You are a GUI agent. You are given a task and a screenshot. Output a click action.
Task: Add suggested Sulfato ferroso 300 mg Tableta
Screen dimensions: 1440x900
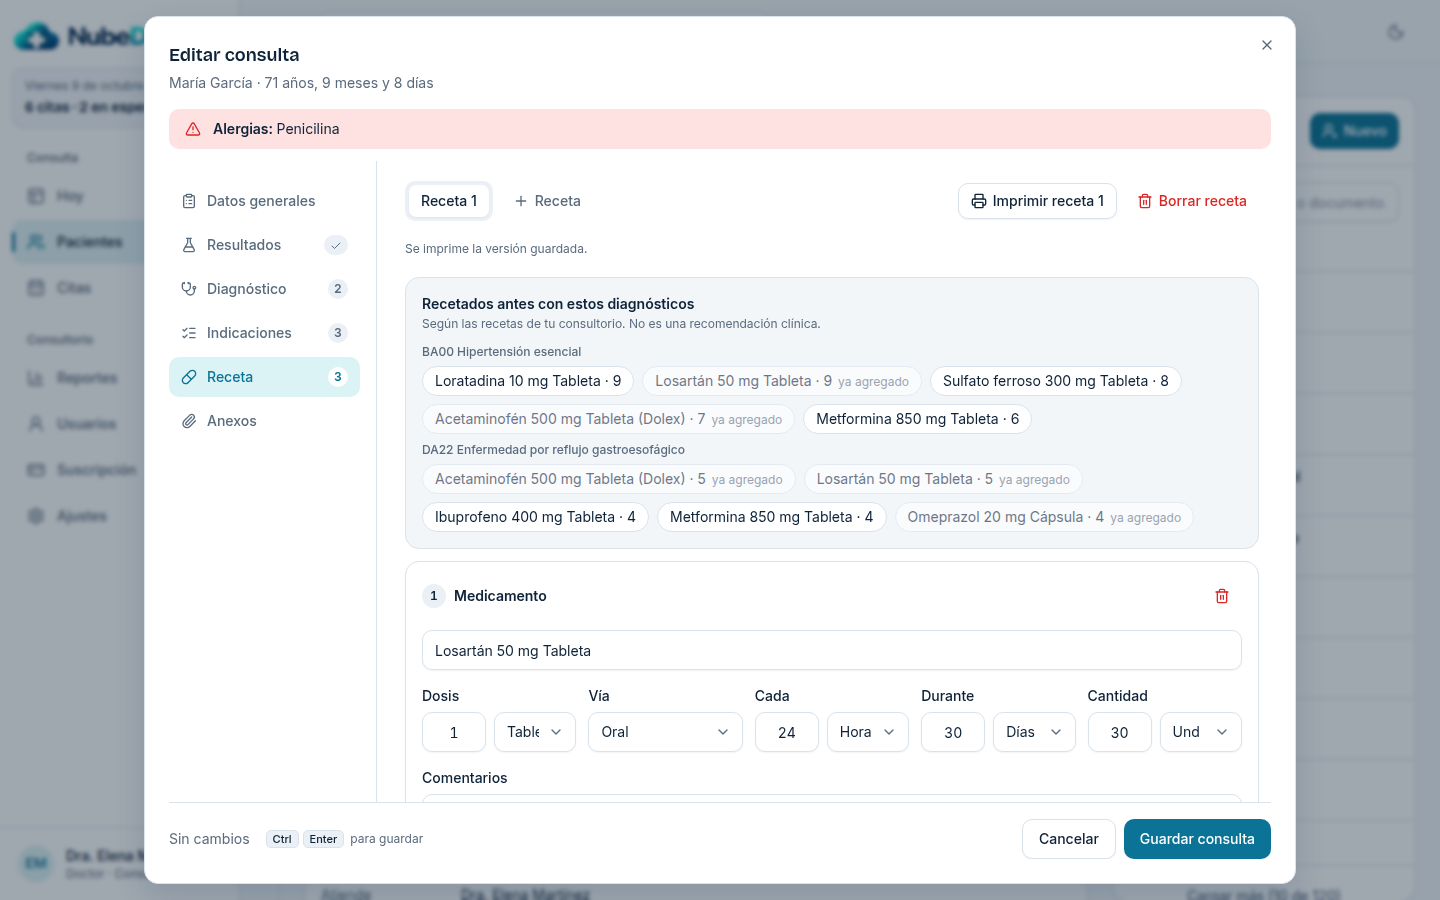pos(1055,381)
